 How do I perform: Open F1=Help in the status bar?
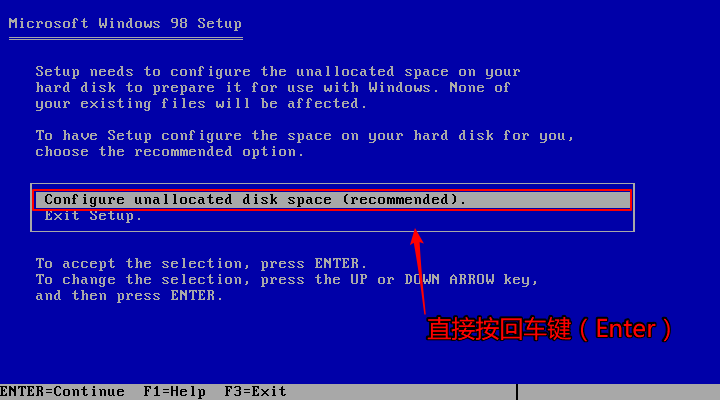click(174, 391)
